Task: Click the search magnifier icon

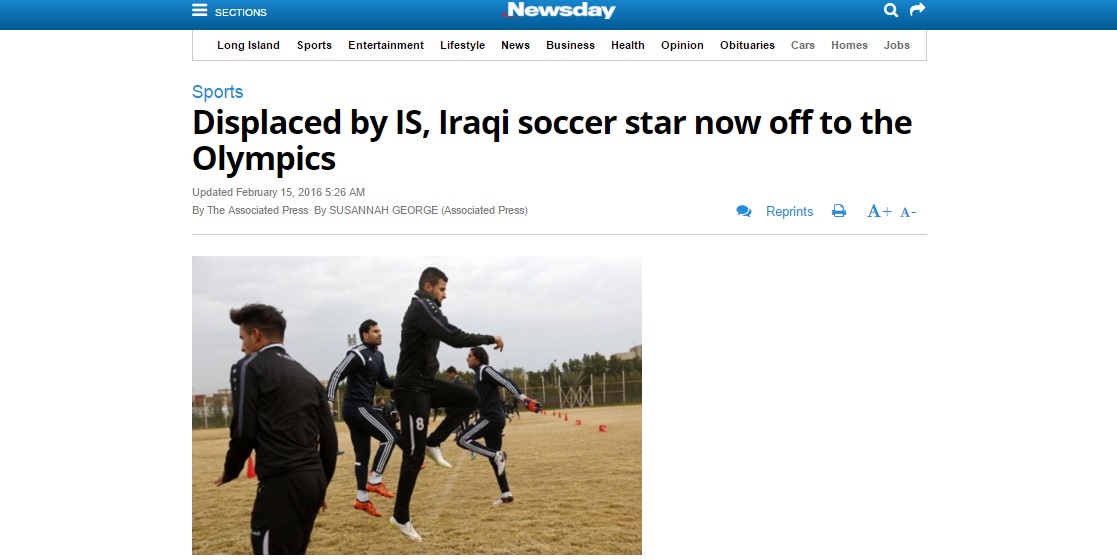Action: pyautogui.click(x=890, y=10)
